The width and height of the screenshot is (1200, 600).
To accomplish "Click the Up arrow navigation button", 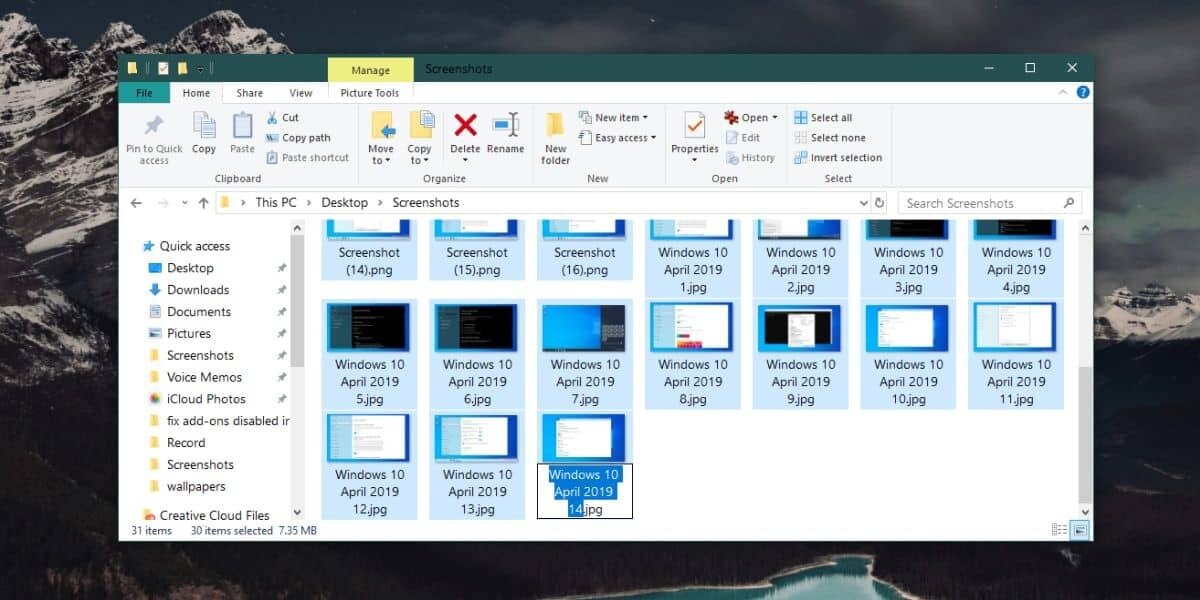I will tap(203, 203).
